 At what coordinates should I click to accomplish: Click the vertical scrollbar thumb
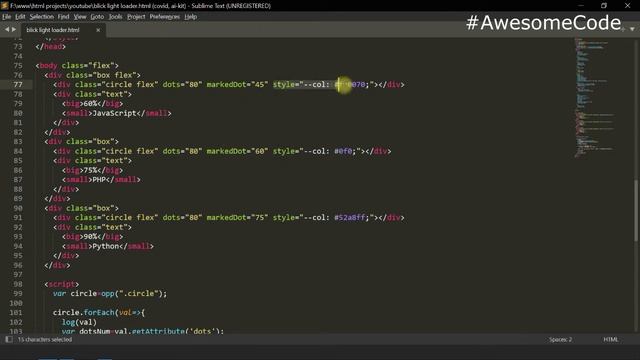point(636,212)
